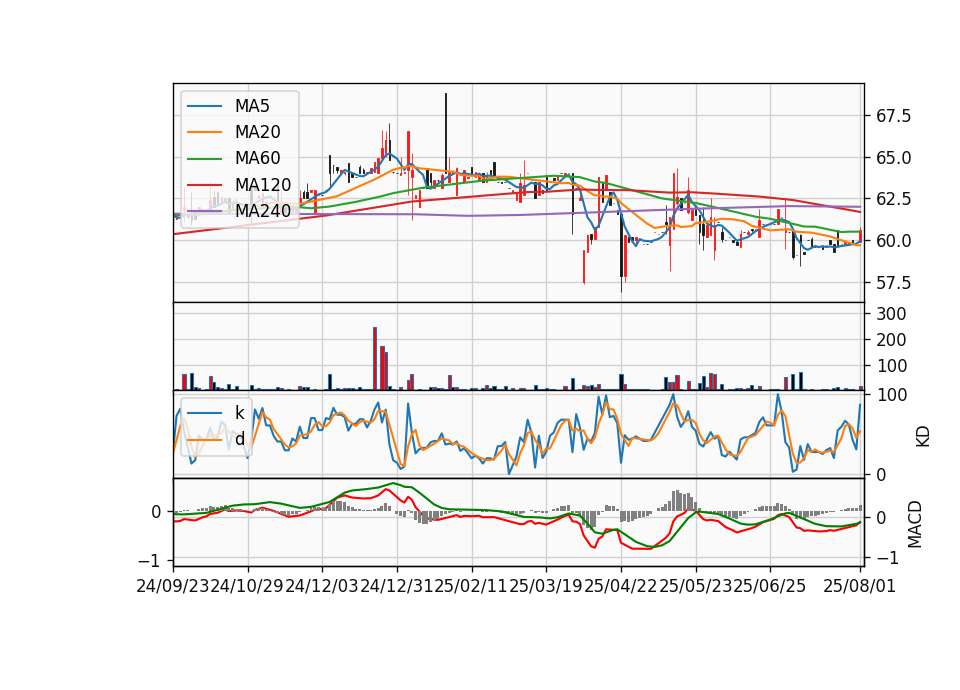Click the MA120 legend label
The image size is (960, 690).
pyautogui.click(x=263, y=185)
